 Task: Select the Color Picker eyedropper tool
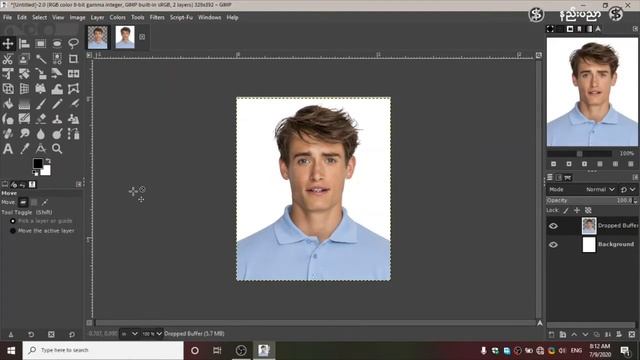(x=24, y=149)
